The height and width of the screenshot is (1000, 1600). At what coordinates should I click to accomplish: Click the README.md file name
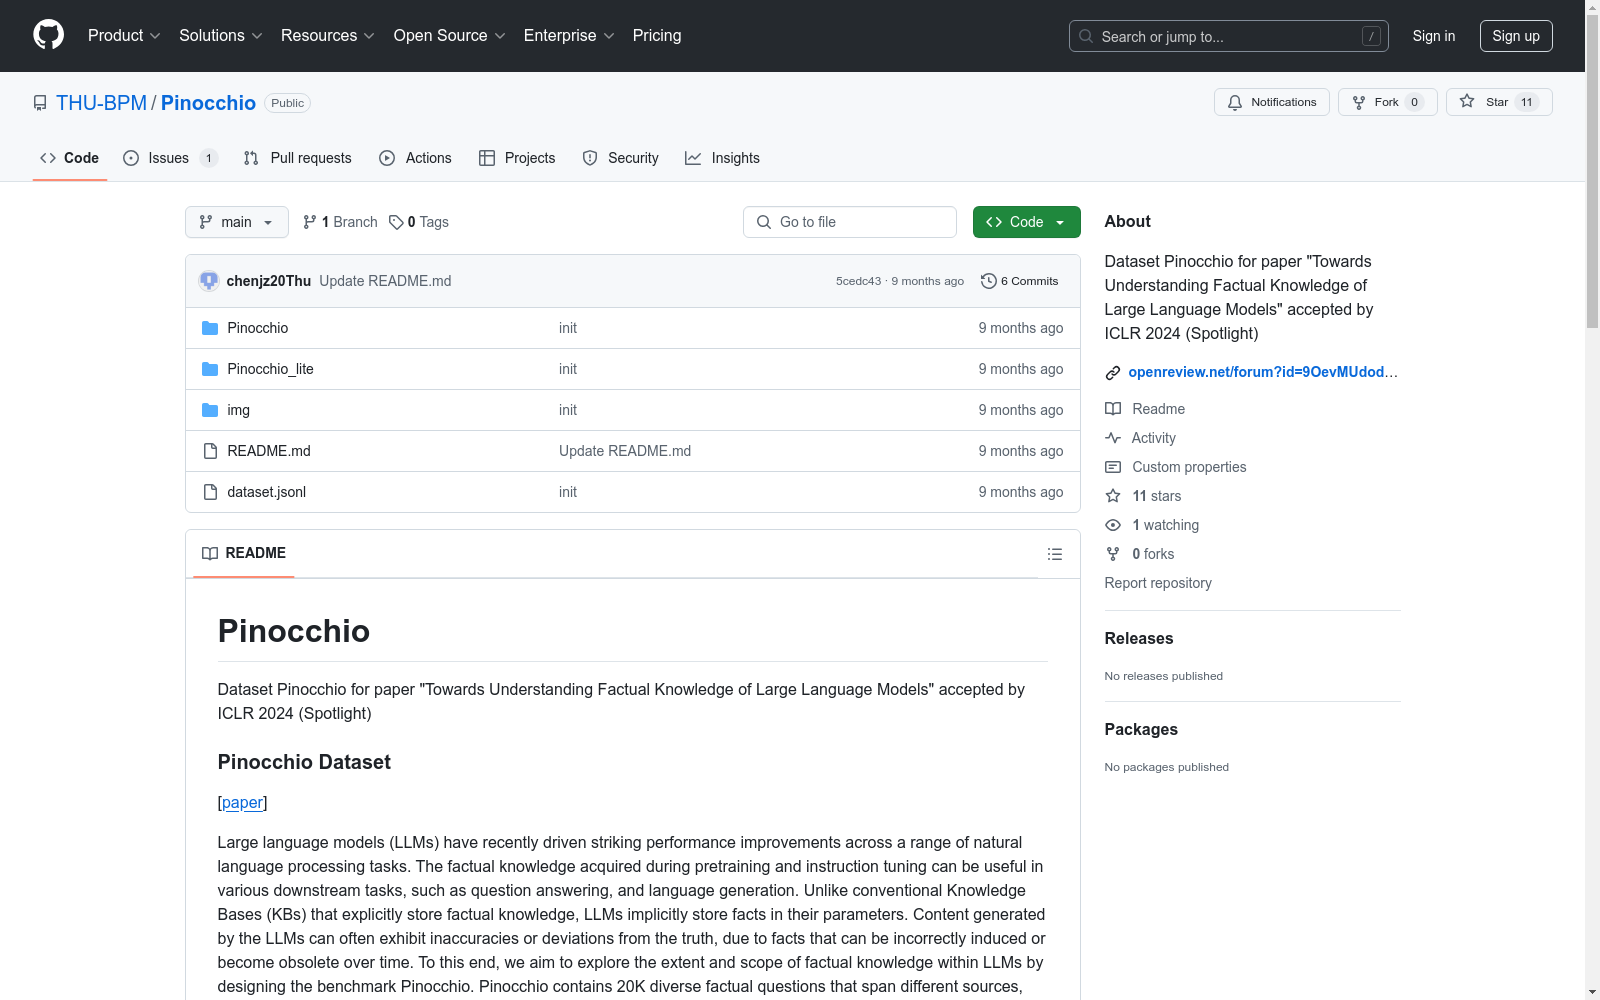[x=269, y=451]
